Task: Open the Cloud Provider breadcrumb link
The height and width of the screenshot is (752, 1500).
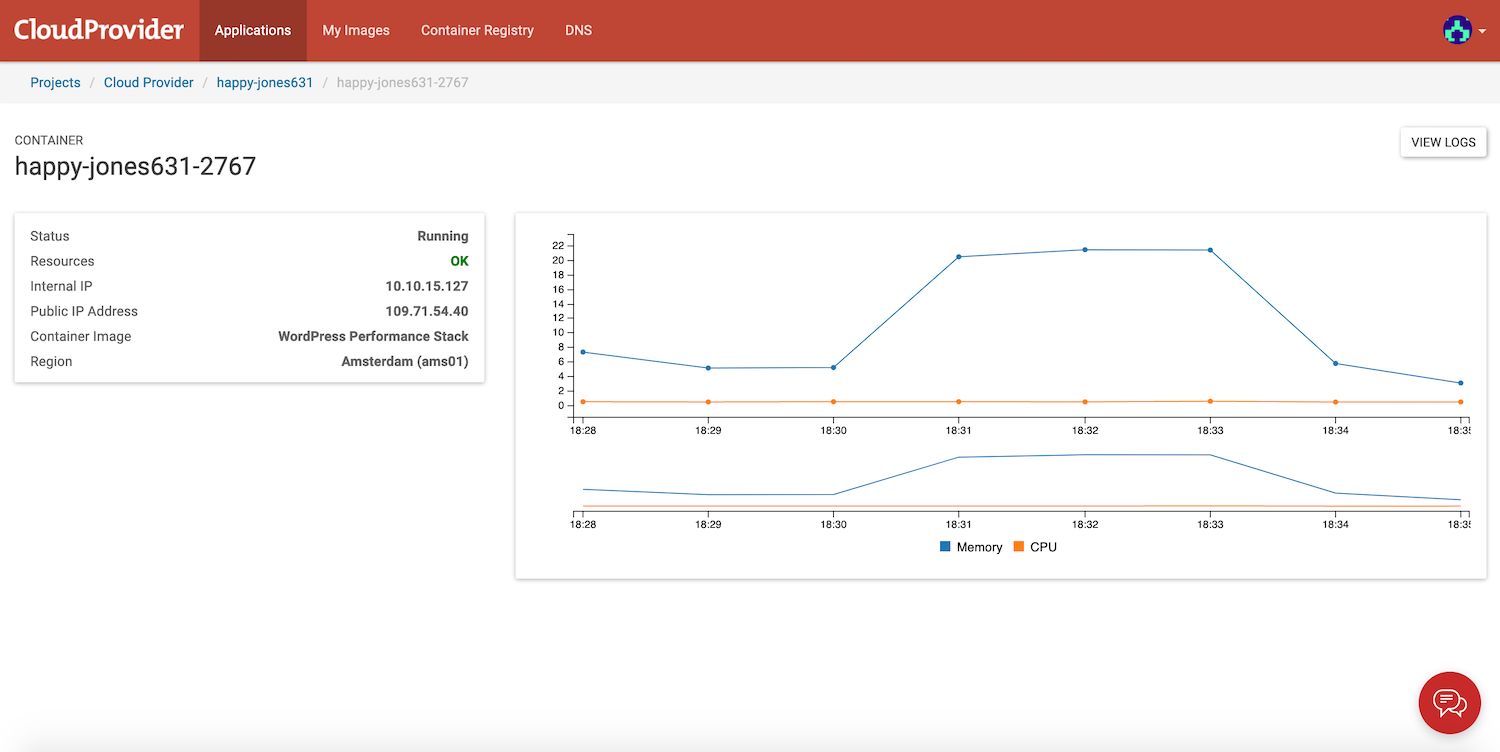Action: (x=149, y=82)
